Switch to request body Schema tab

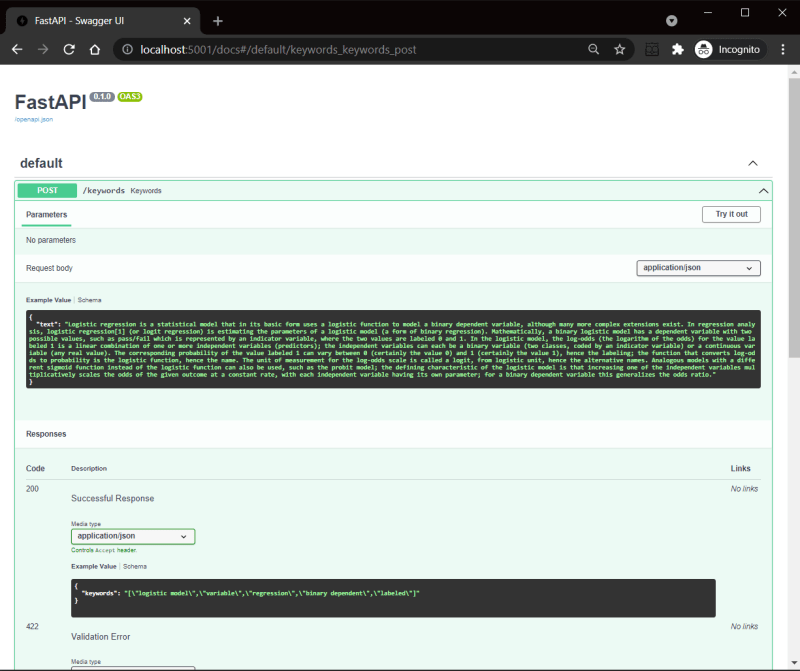coord(89,300)
